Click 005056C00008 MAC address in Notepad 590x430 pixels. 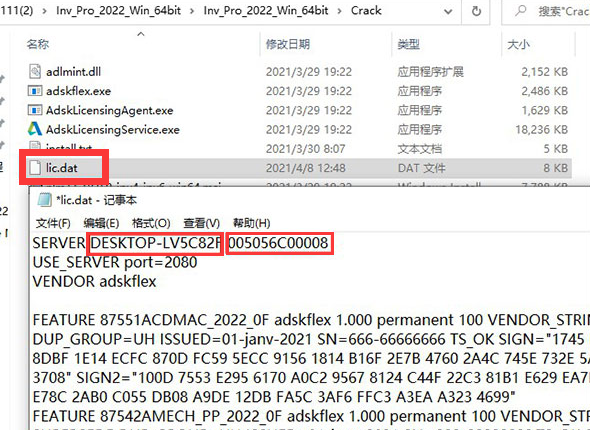(278, 243)
